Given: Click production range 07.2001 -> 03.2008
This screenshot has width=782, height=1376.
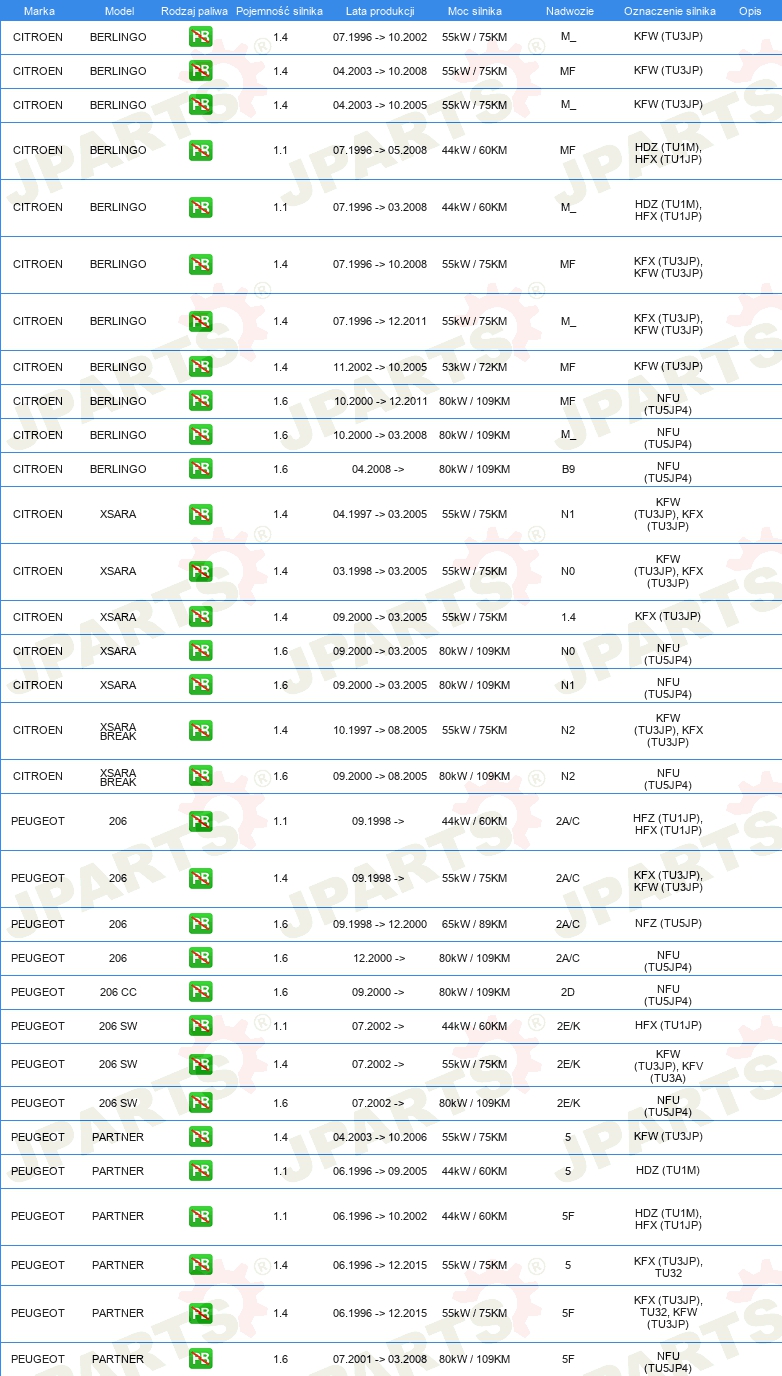Looking at the screenshot, I should [x=379, y=1360].
